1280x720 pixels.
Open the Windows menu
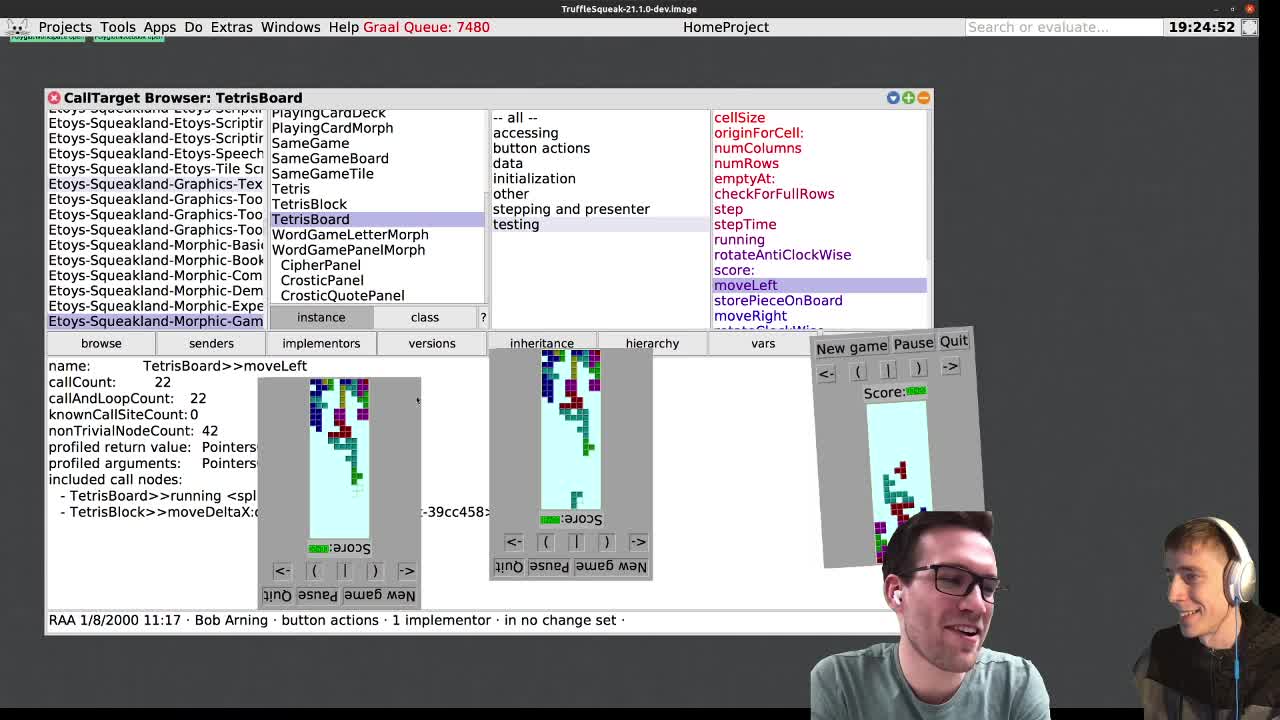(x=290, y=27)
